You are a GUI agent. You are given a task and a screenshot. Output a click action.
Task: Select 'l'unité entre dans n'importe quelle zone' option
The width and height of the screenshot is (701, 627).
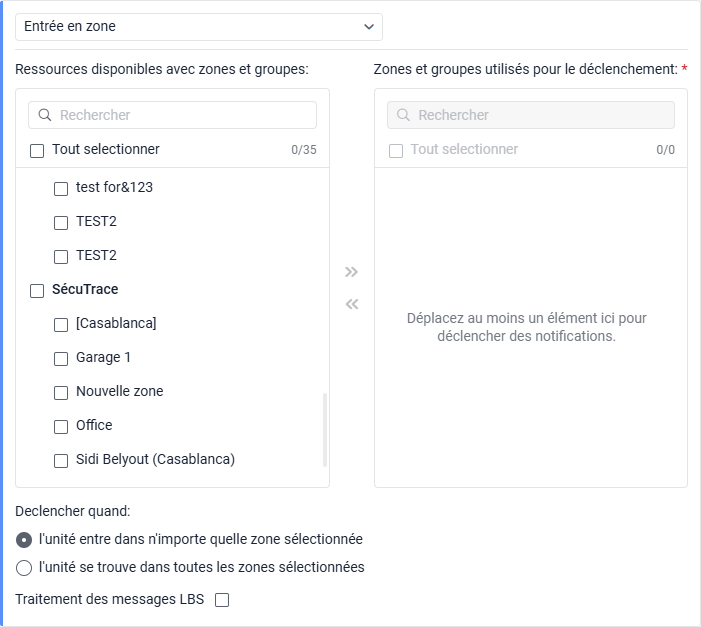24,540
